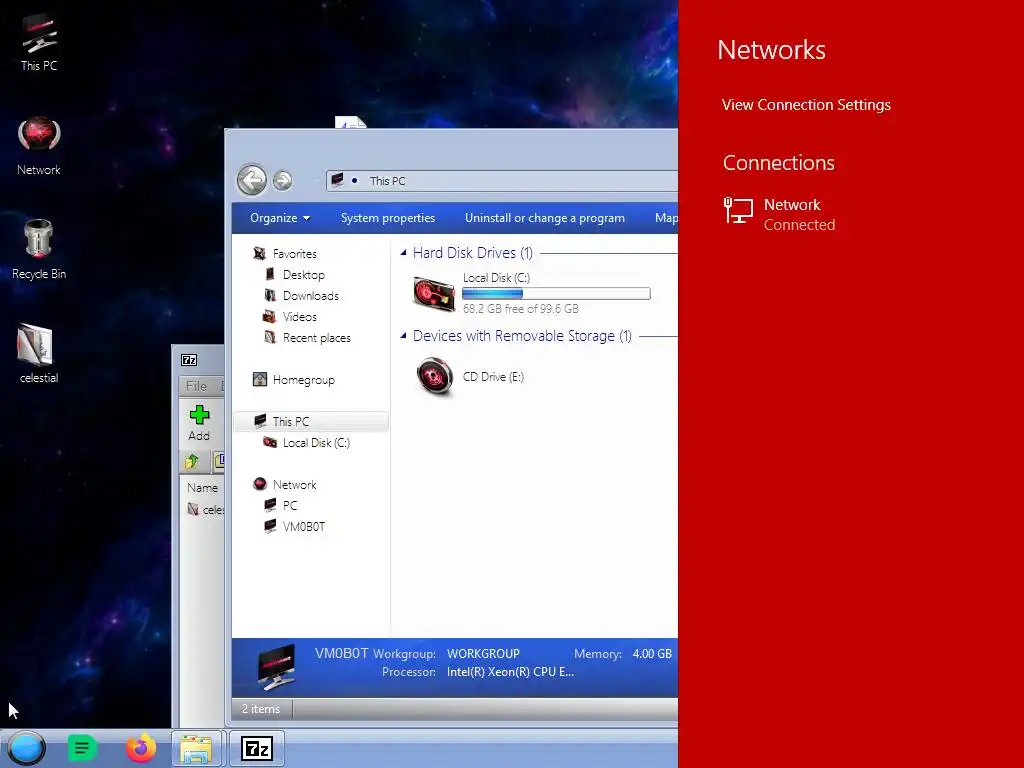Click the up-folder arrow in 7-Zip
This screenshot has width=1024, height=768.
pos(191,461)
